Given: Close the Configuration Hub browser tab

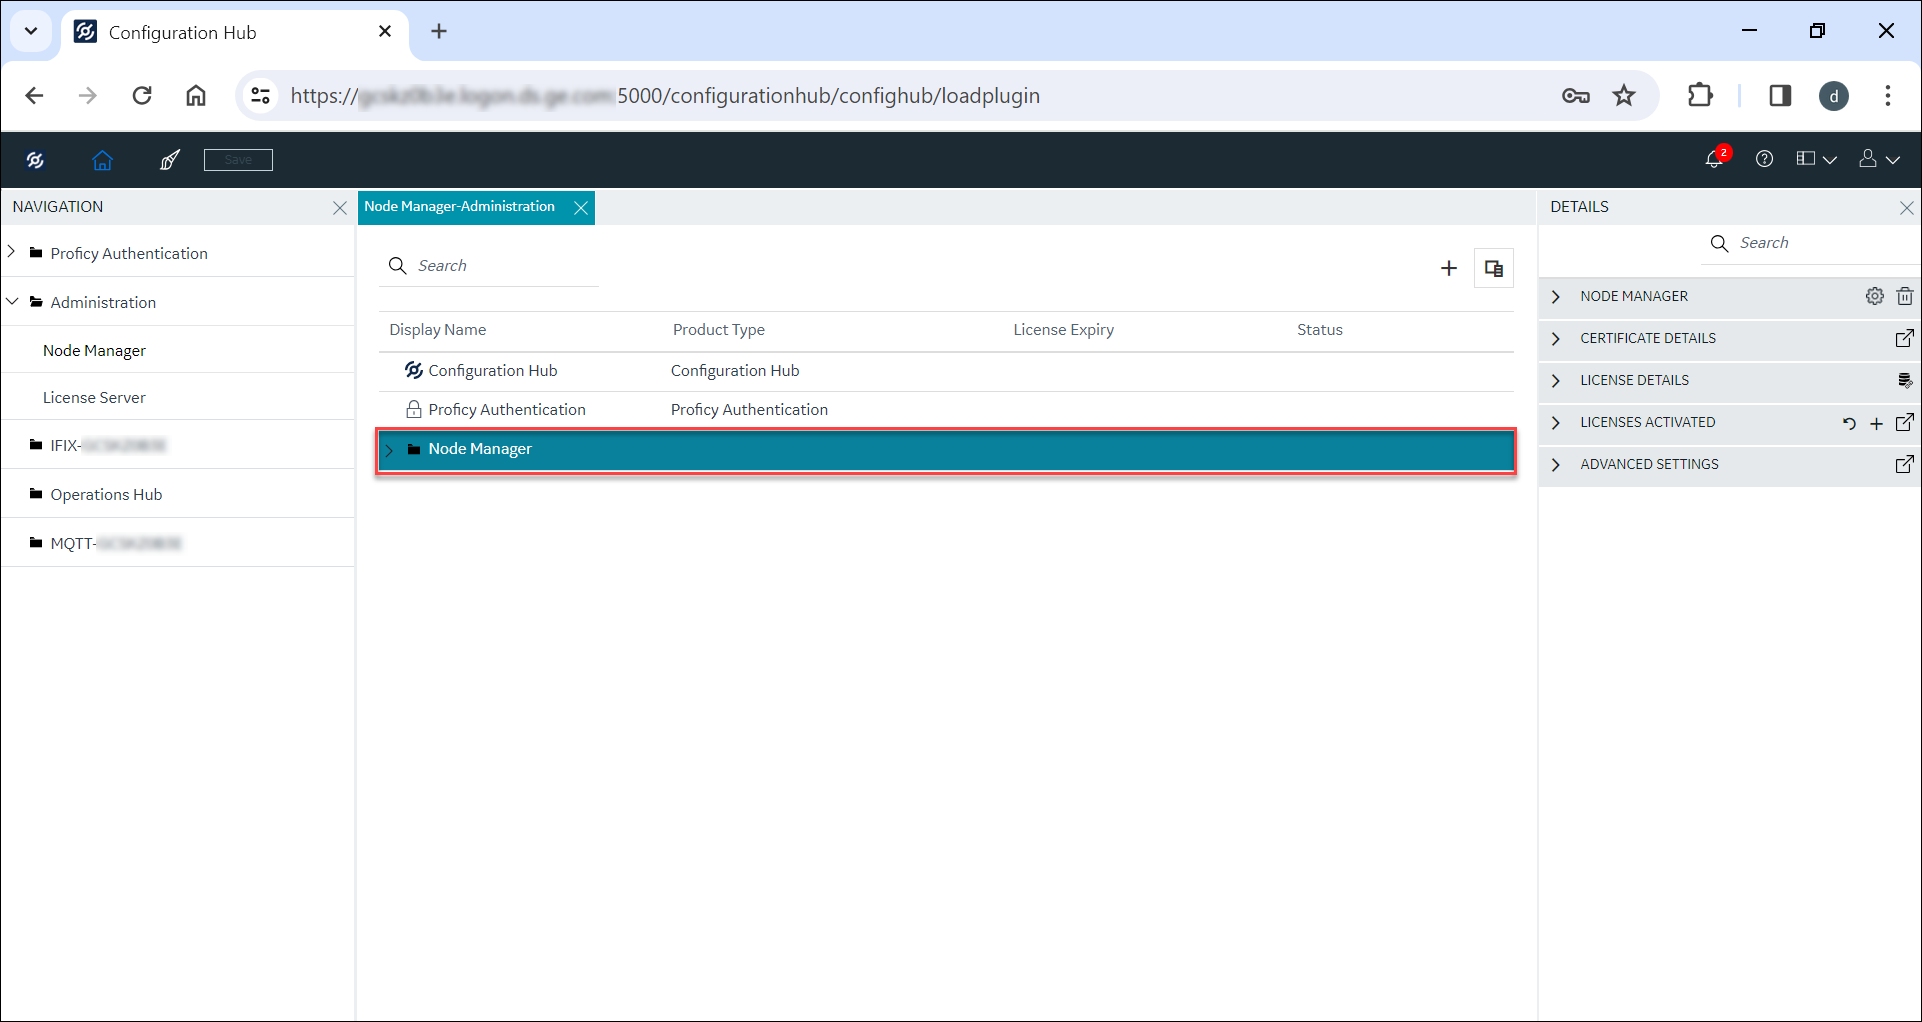Looking at the screenshot, I should click(x=385, y=32).
